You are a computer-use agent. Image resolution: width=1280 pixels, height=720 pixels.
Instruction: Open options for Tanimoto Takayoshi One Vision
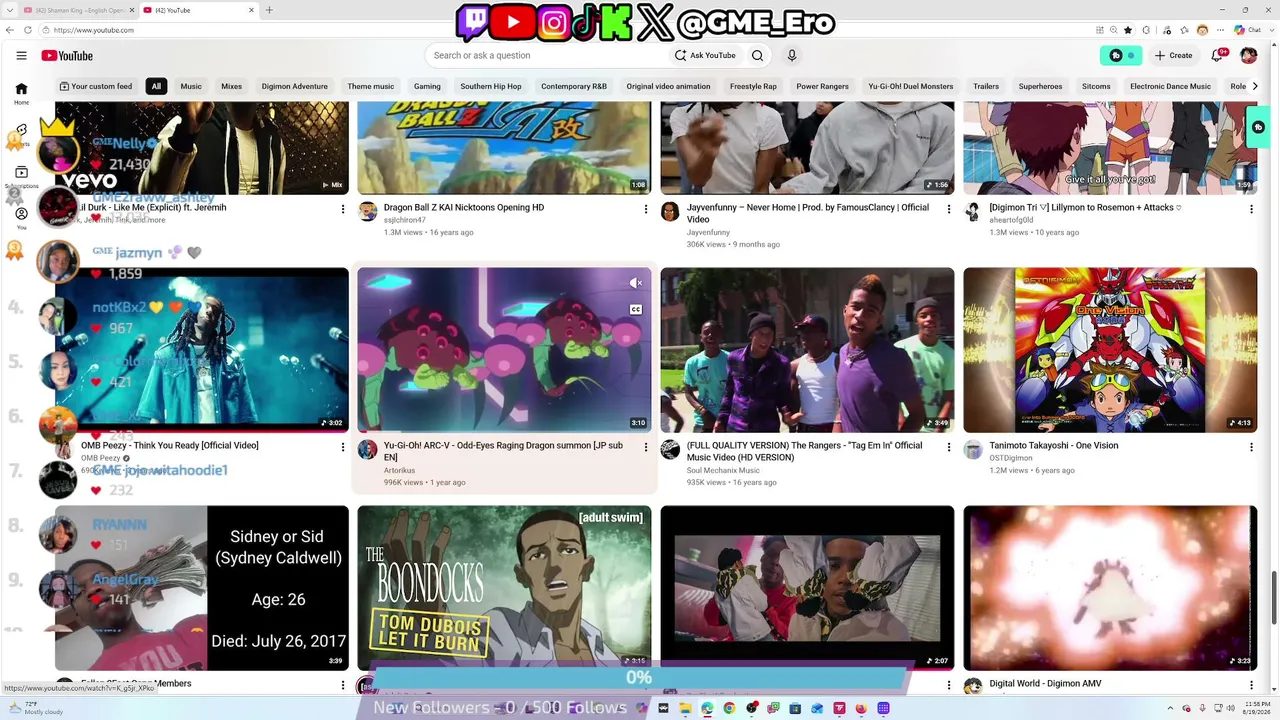click(x=1251, y=447)
